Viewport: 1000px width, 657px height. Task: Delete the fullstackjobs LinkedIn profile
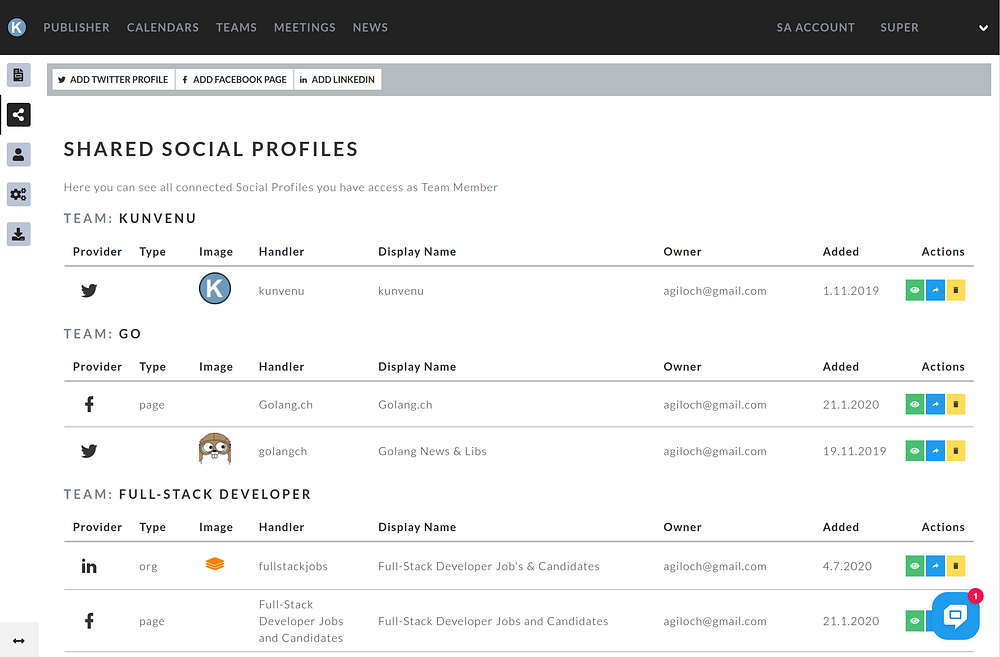point(955,566)
